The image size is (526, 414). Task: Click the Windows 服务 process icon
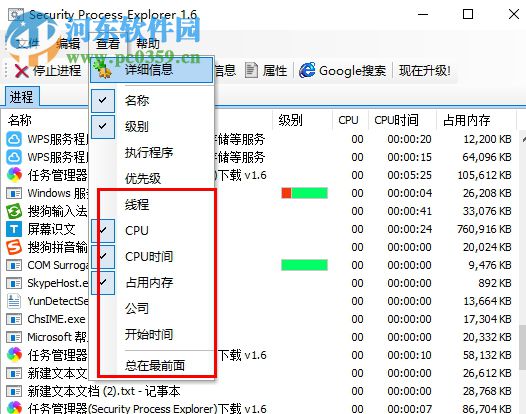point(14,193)
